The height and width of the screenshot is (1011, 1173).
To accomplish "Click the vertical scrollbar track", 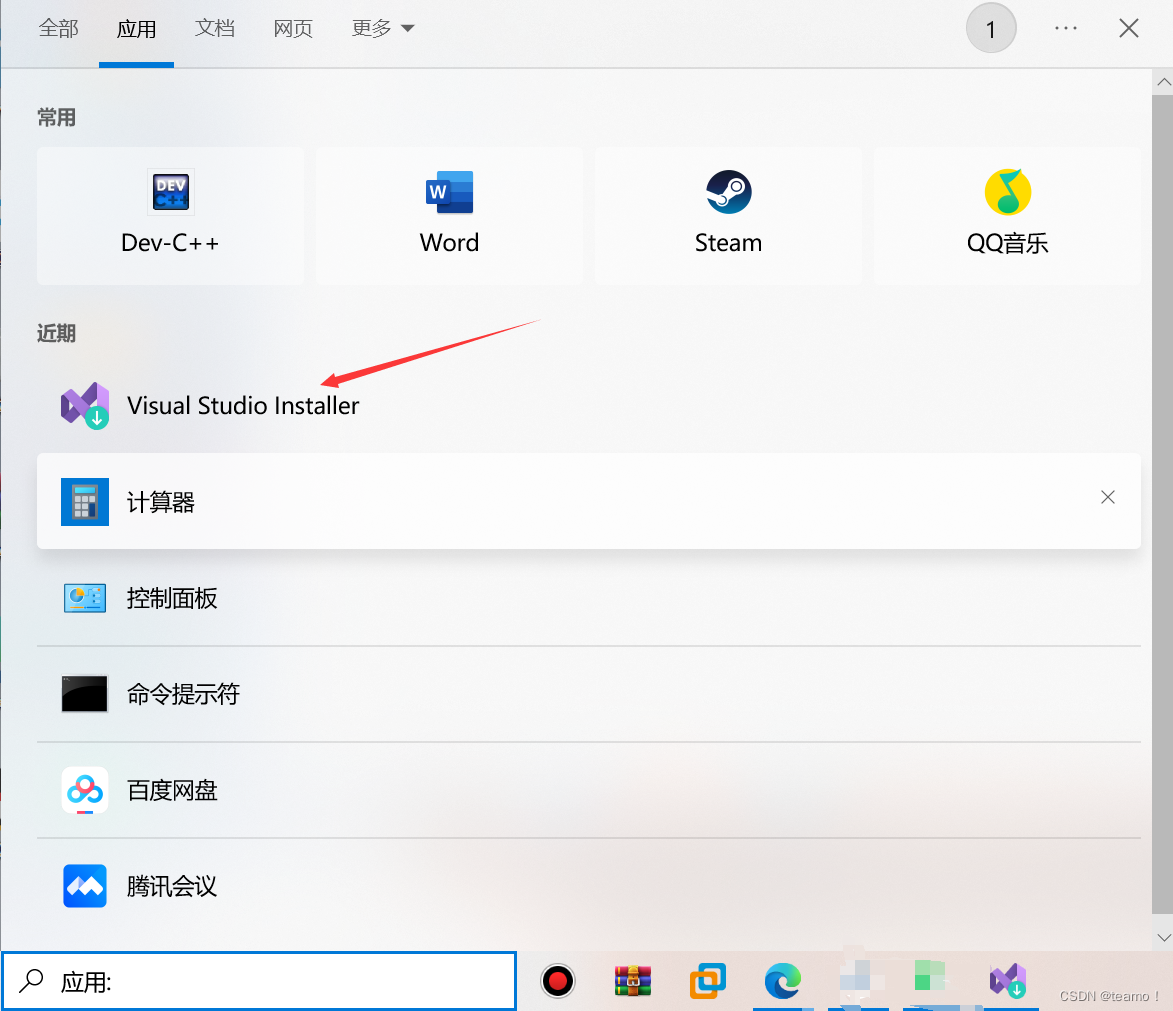I will coord(1163,504).
